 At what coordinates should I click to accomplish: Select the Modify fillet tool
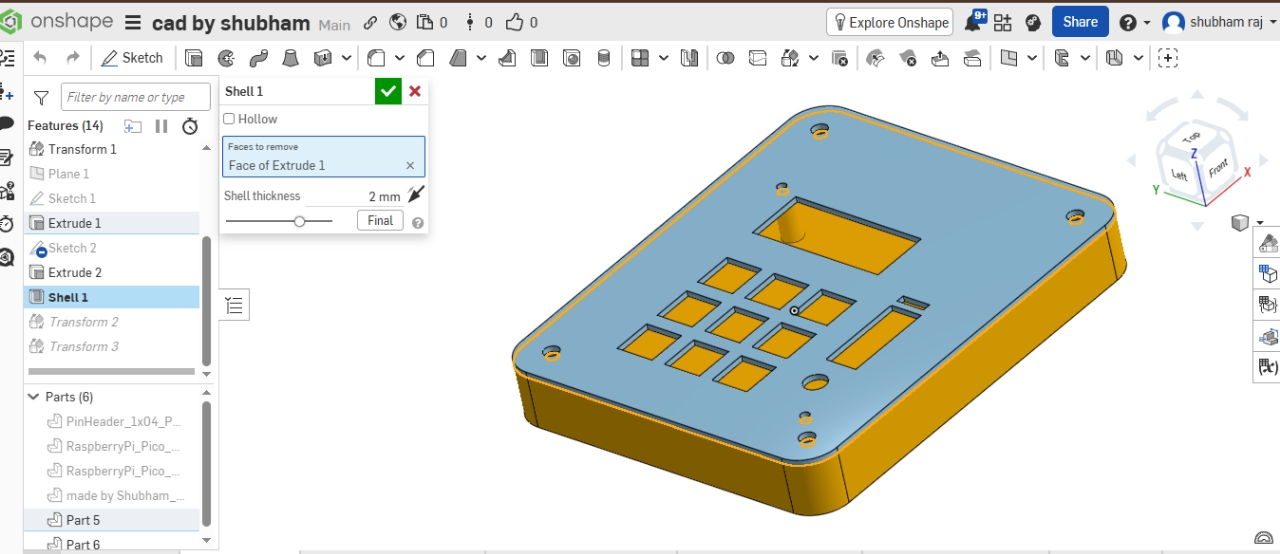(x=875, y=58)
